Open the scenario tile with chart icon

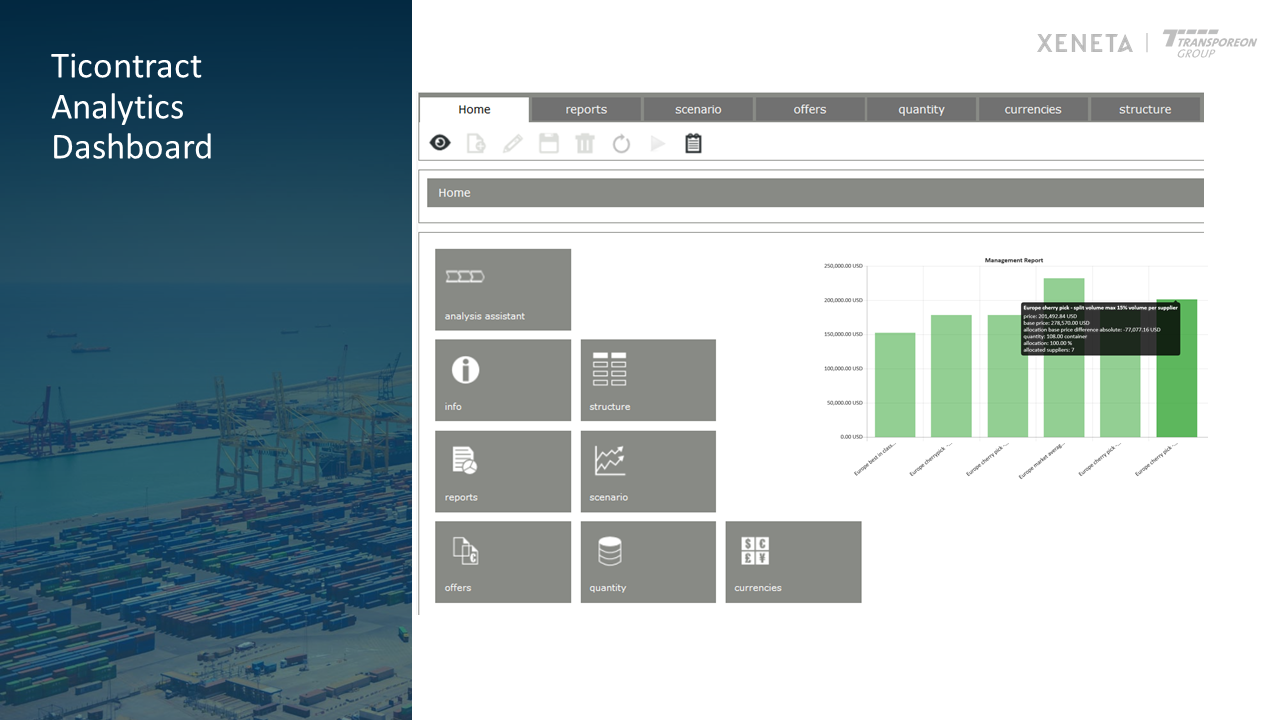[x=648, y=471]
